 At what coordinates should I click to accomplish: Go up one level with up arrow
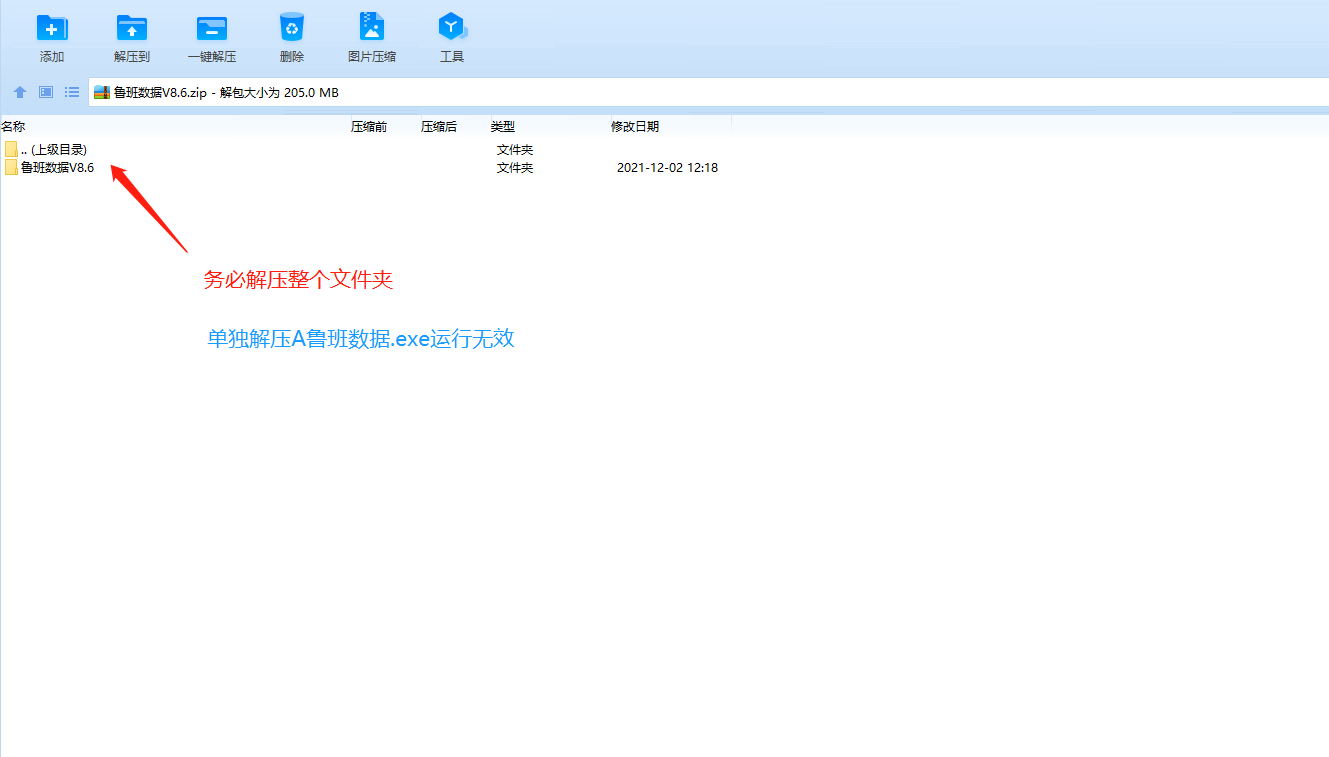(x=20, y=92)
